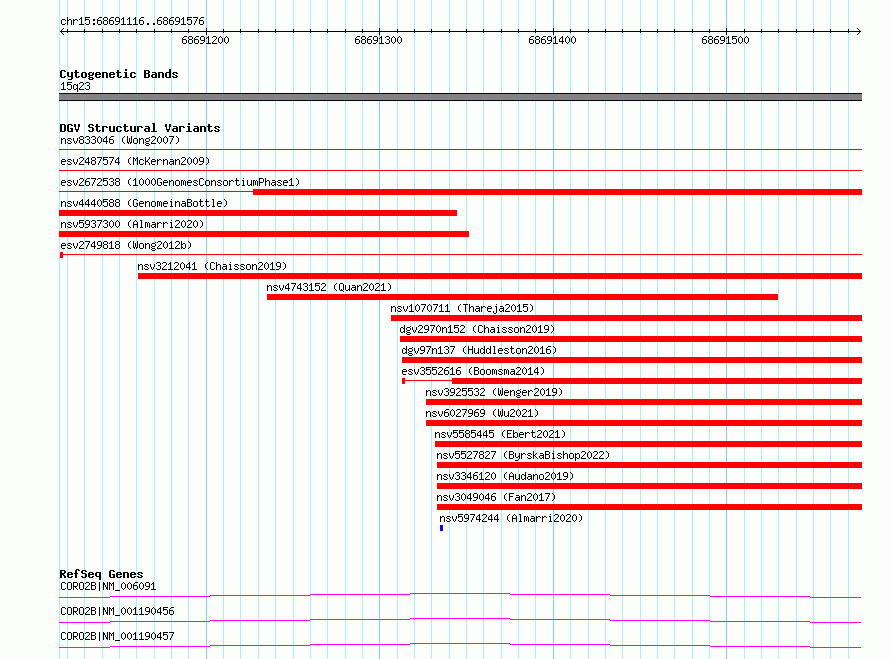Select esv2749818 (Wong2012b) variant label
The width and height of the screenshot is (890, 659).
pyautogui.click(x=126, y=245)
